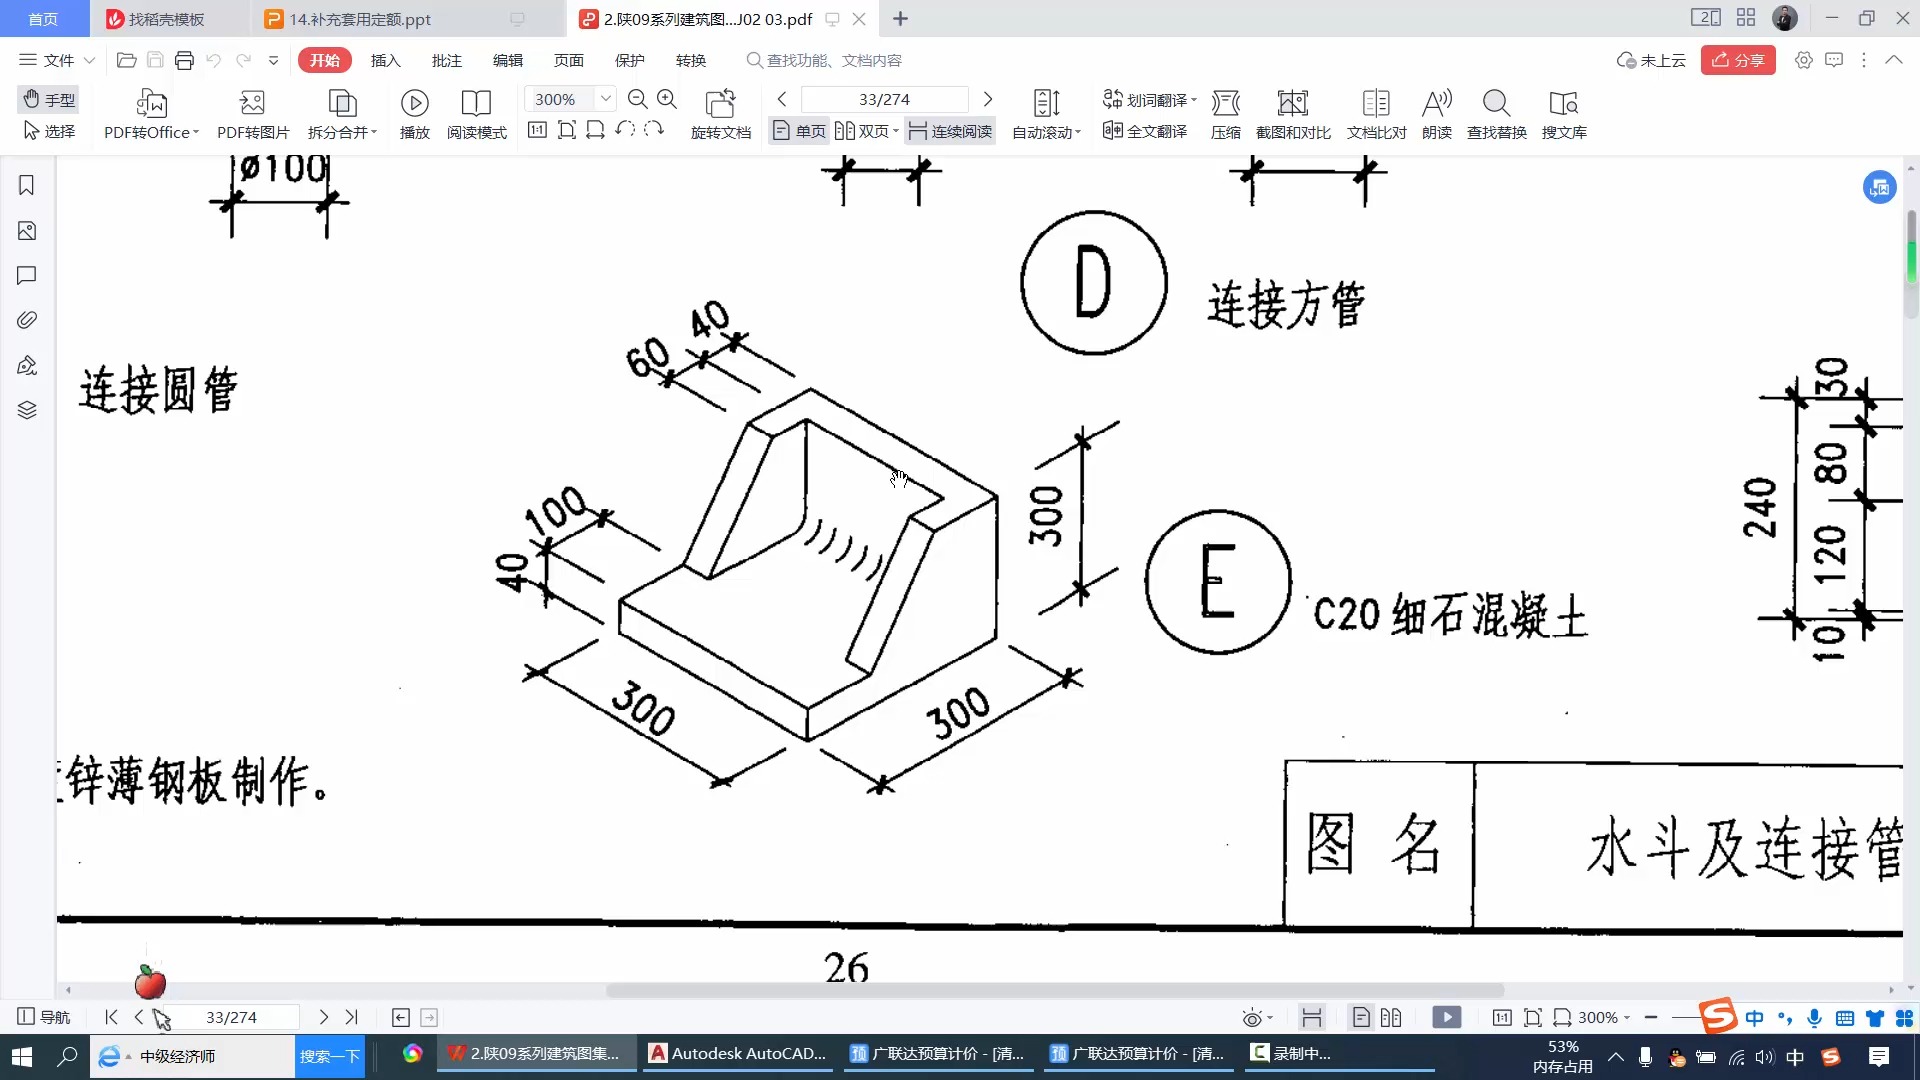Open the thumbnail panel in sidebar
The width and height of the screenshot is (1920, 1080).
(x=27, y=230)
